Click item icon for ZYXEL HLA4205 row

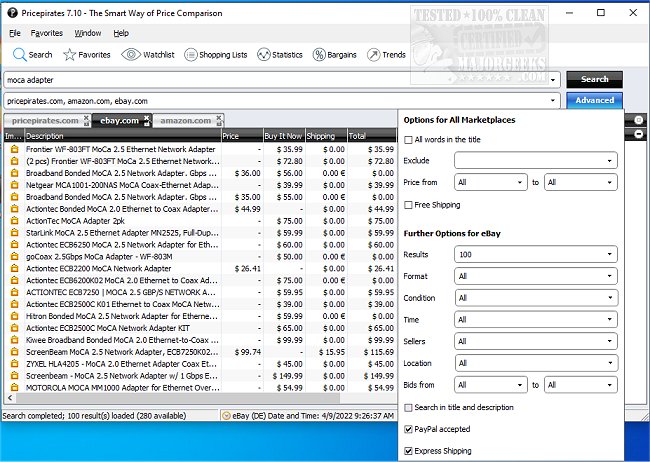pyautogui.click(x=15, y=364)
